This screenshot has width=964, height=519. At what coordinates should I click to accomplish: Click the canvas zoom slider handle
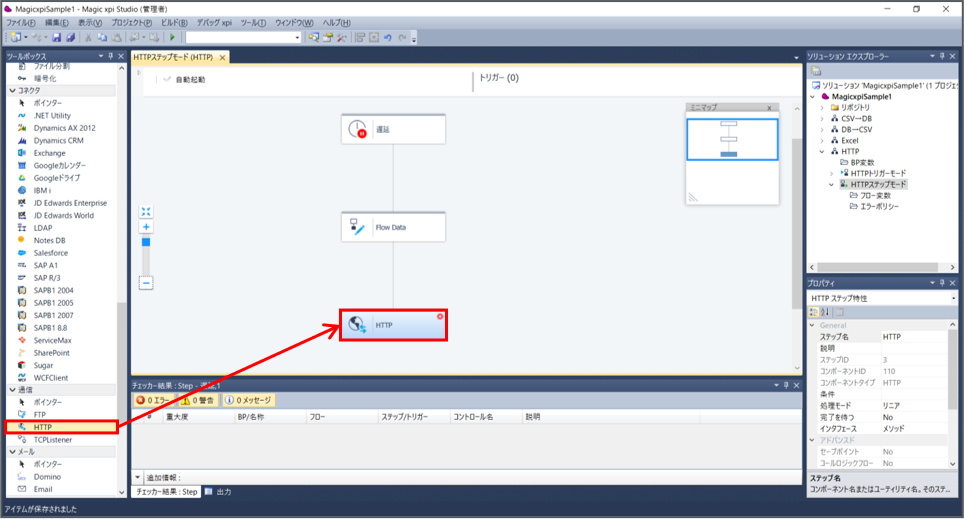pos(146,242)
